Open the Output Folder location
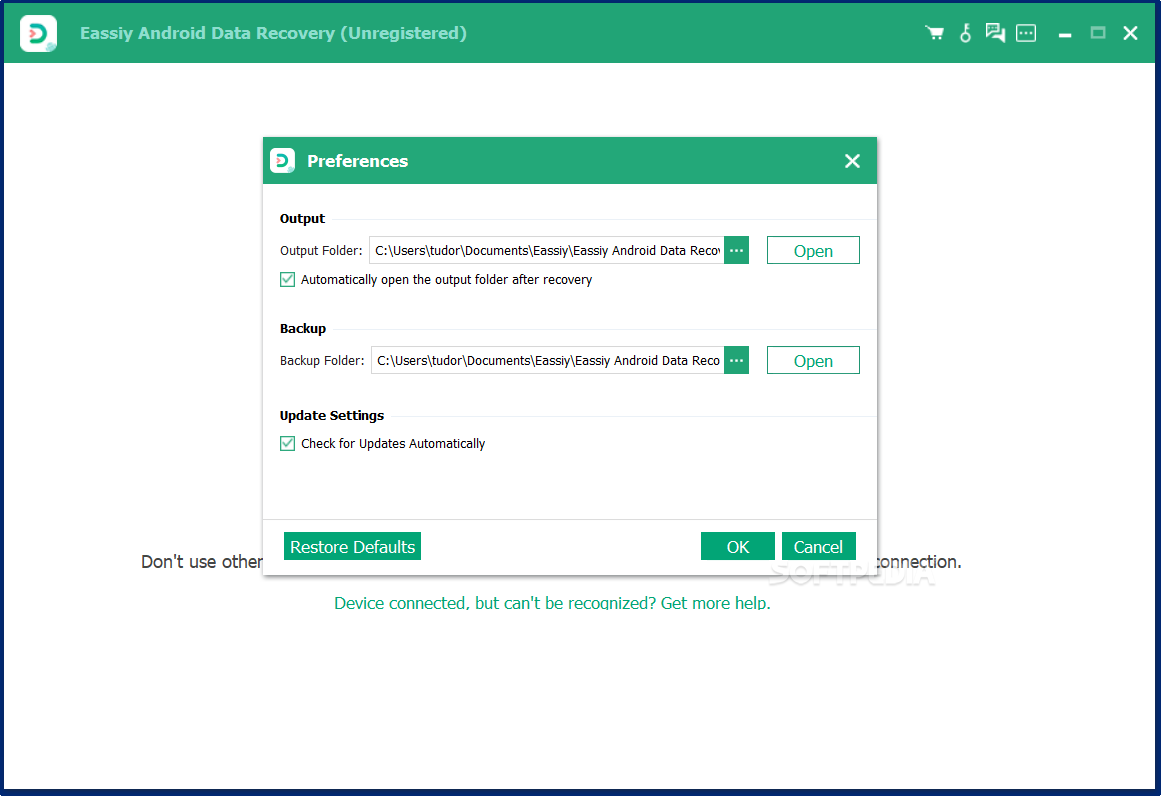 click(813, 250)
